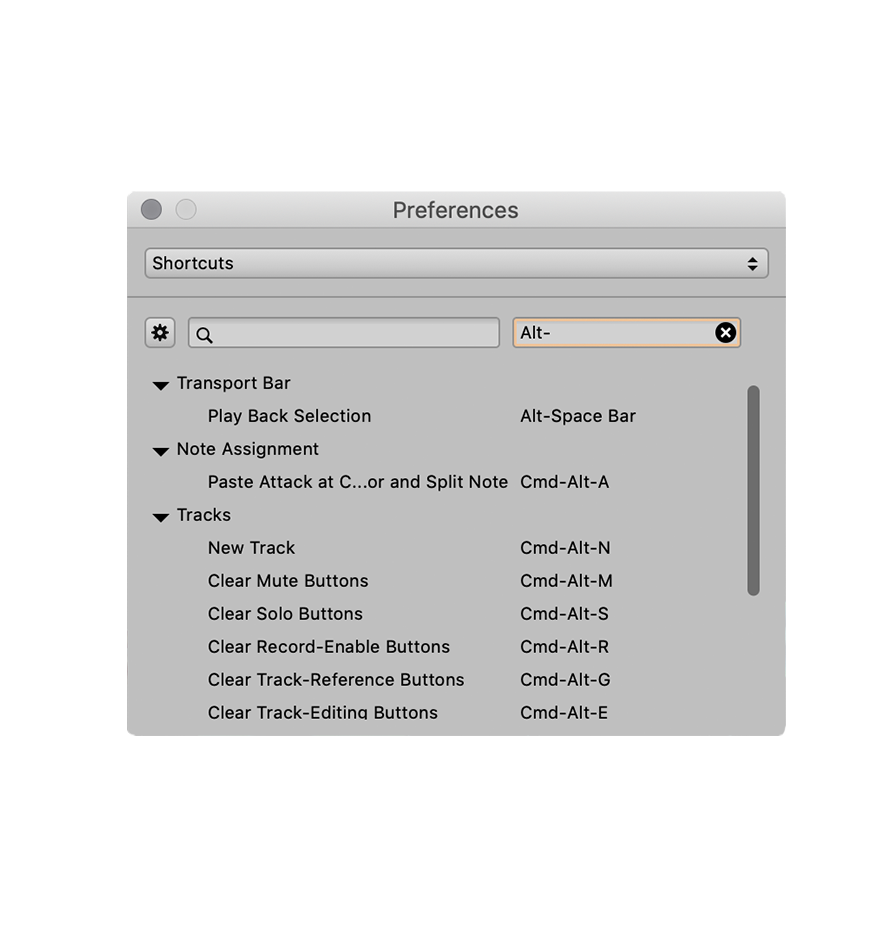The image size is (893, 945).
Task: Collapse the Note Assignment section
Action: point(160,451)
